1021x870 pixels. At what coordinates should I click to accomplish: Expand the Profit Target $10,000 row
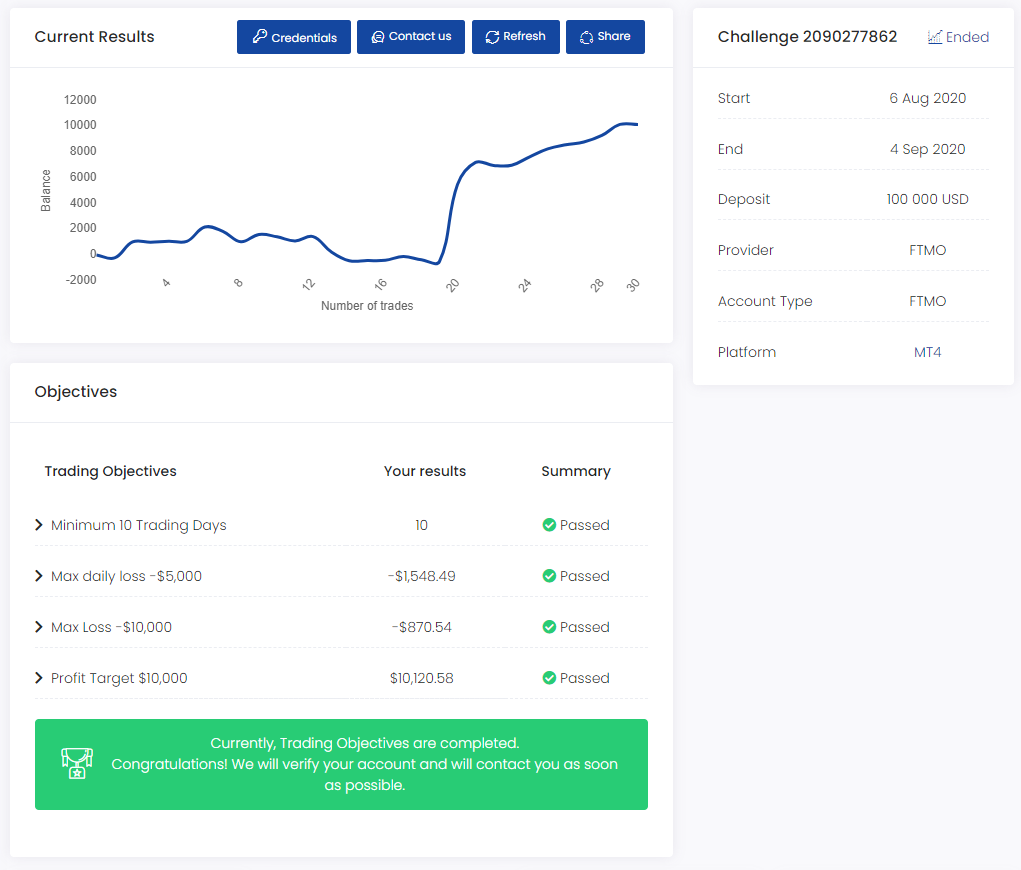39,678
